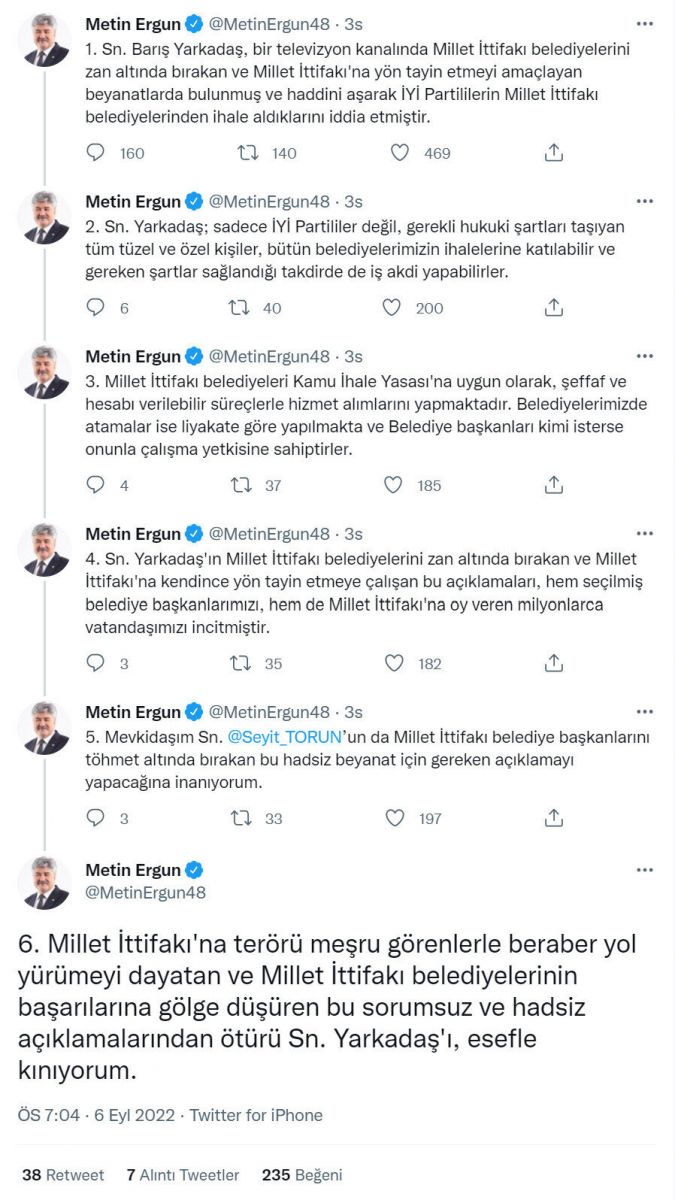Reply to the first tweet in thread

tap(95, 153)
